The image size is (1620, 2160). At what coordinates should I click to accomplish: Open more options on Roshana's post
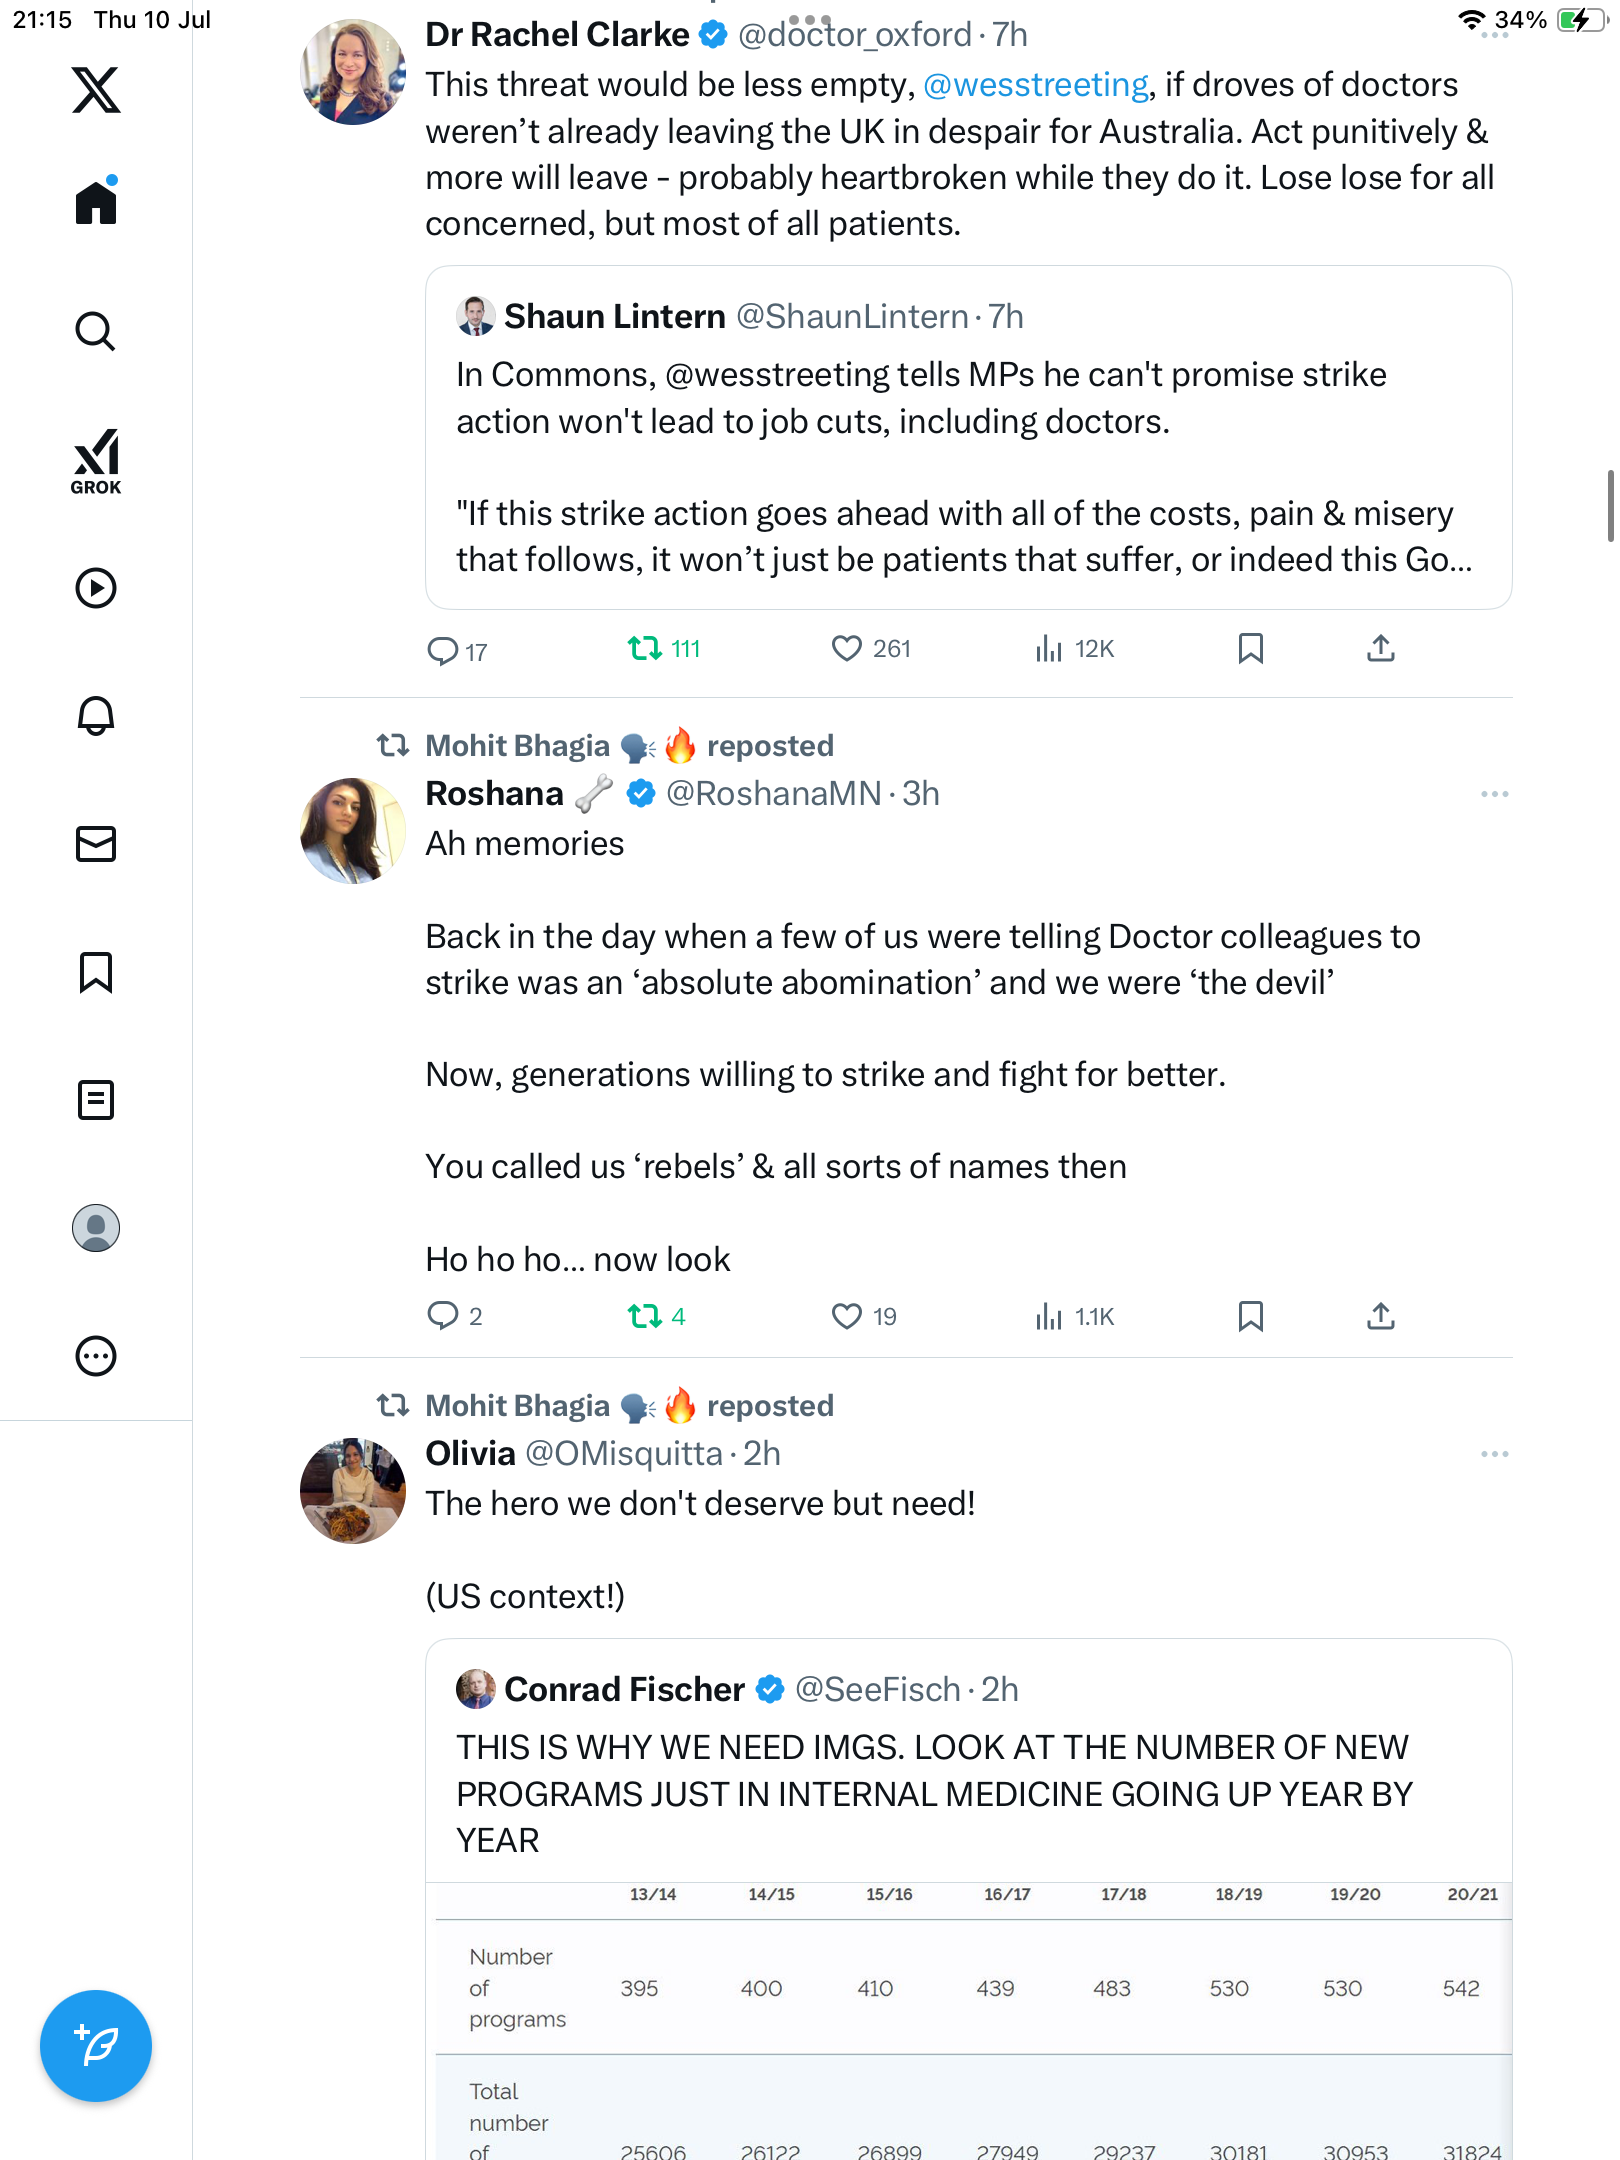click(x=1495, y=794)
